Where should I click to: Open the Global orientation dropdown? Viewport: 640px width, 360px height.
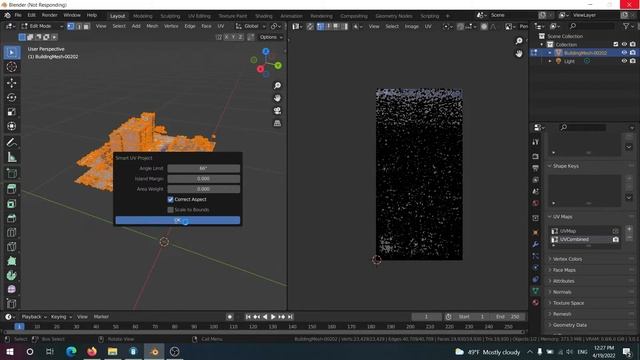pos(251,26)
